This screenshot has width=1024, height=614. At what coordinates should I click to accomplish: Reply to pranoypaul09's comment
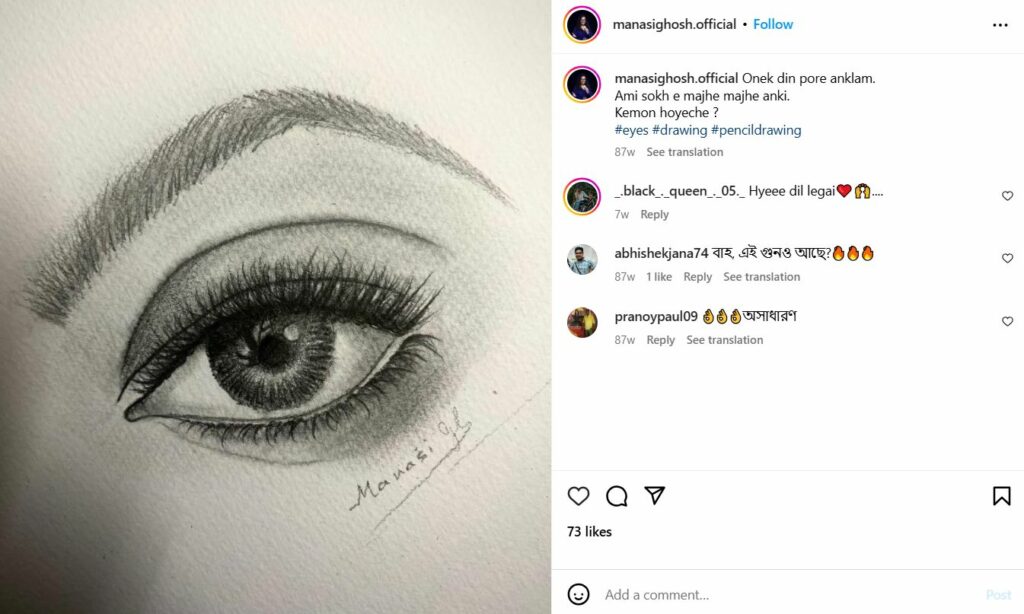coord(660,340)
